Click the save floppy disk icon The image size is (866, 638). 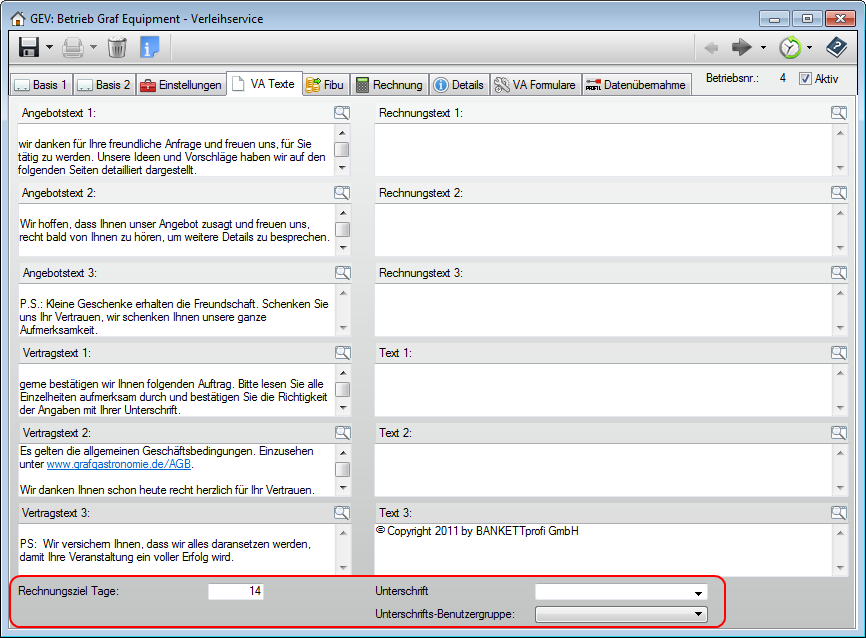point(29,47)
